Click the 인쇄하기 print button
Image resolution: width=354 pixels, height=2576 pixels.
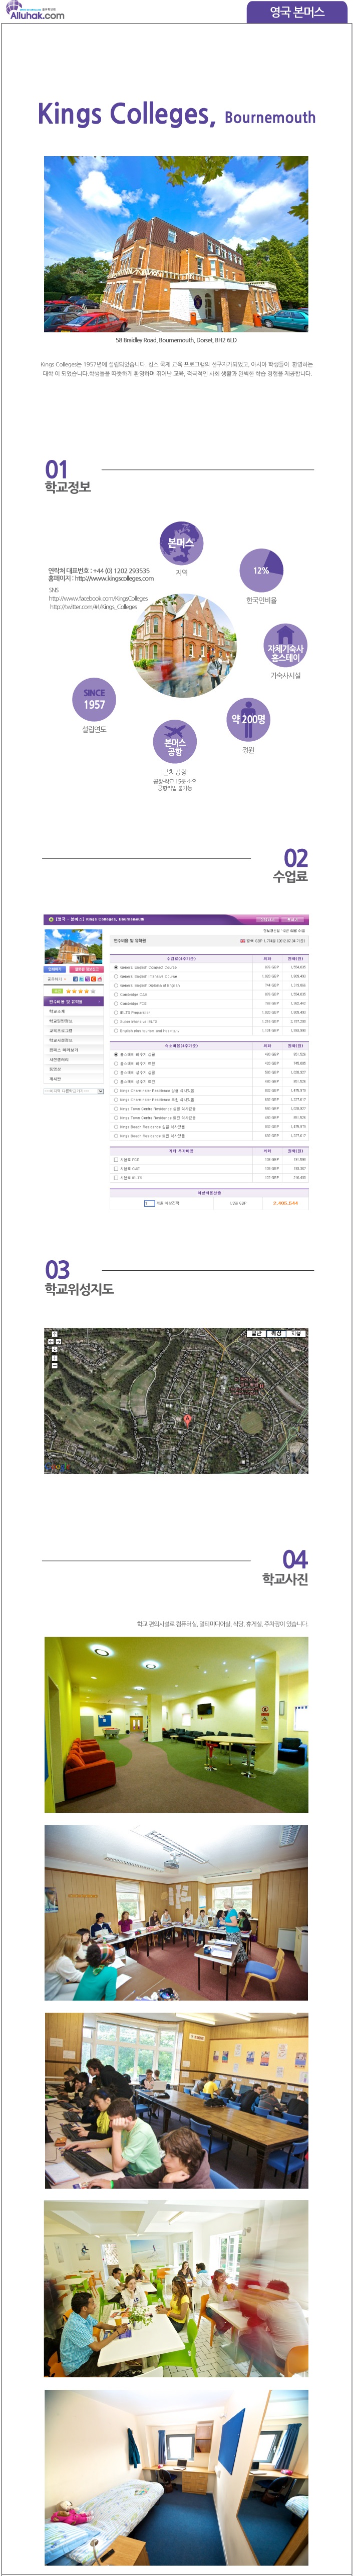tap(55, 969)
